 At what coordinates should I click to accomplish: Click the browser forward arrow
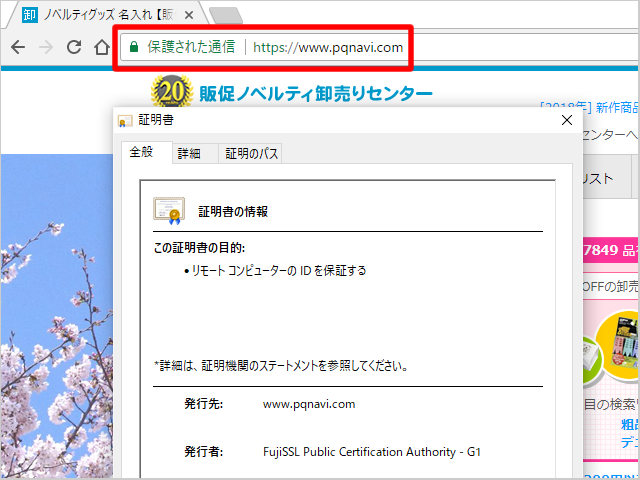46,47
